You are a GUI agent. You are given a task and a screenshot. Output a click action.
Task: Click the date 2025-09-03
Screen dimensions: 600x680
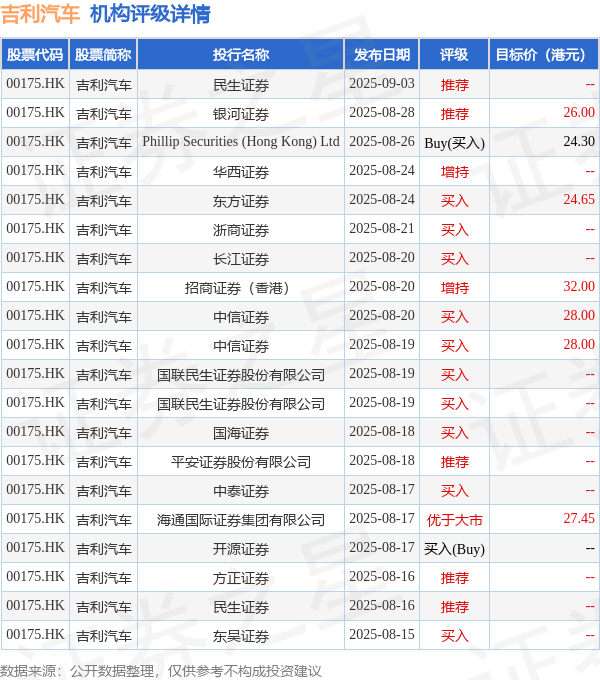pyautogui.click(x=382, y=83)
